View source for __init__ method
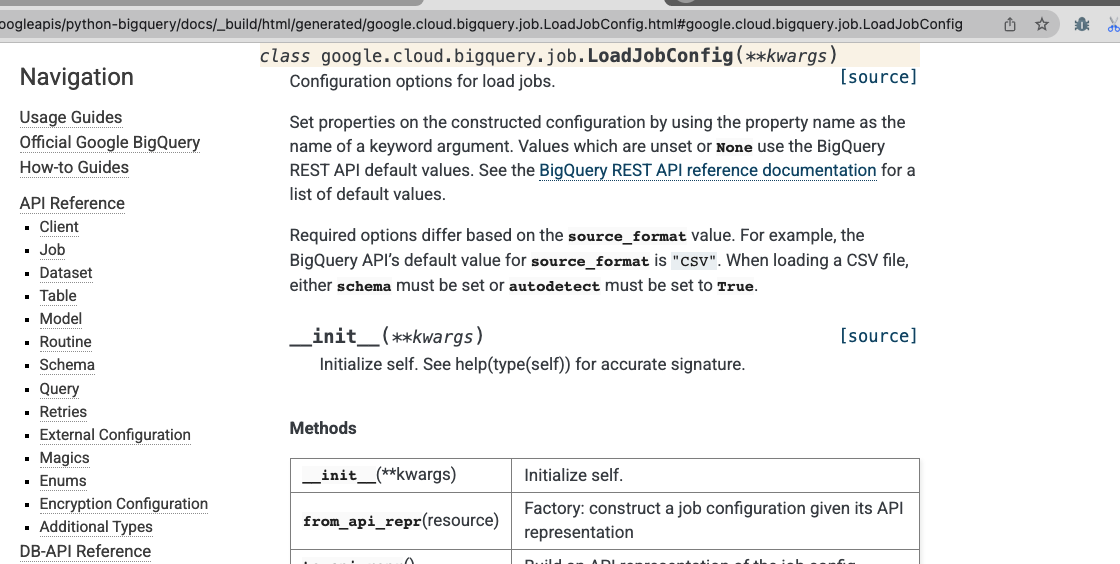Viewport: 1120px width, 564px height. (878, 336)
